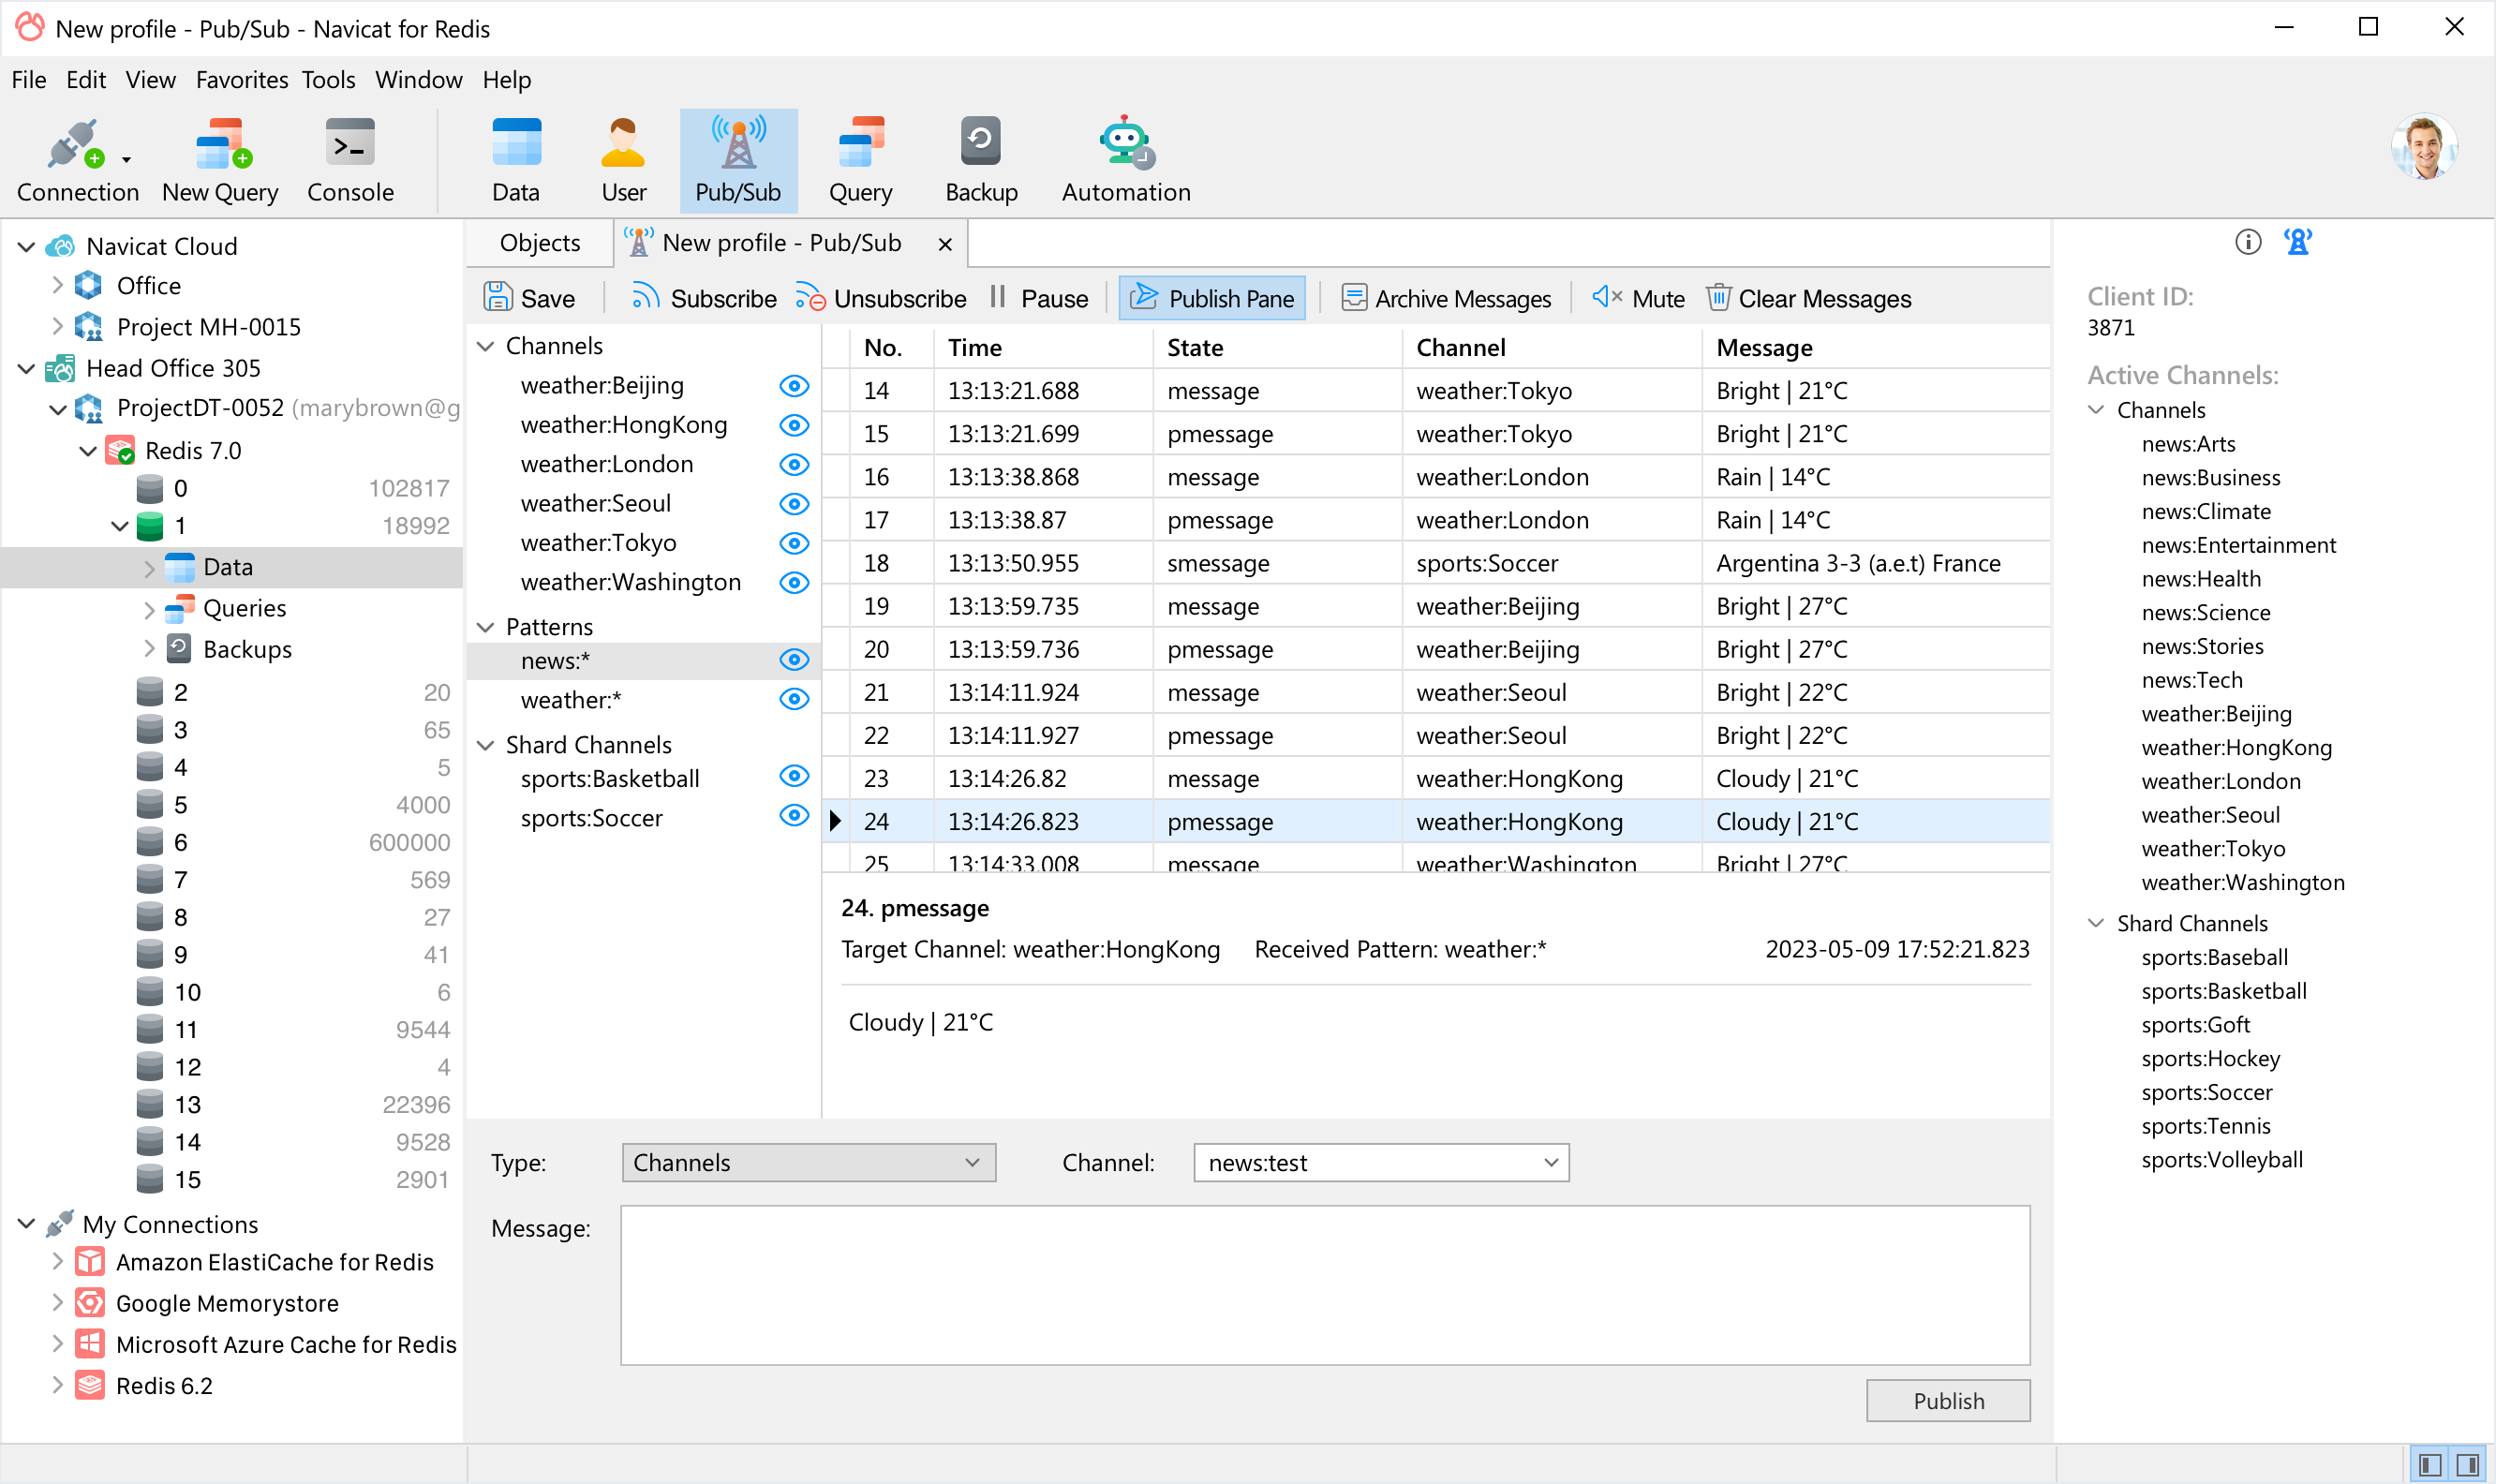The height and width of the screenshot is (1484, 2496).
Task: Open the Tools menu
Action: tap(328, 79)
